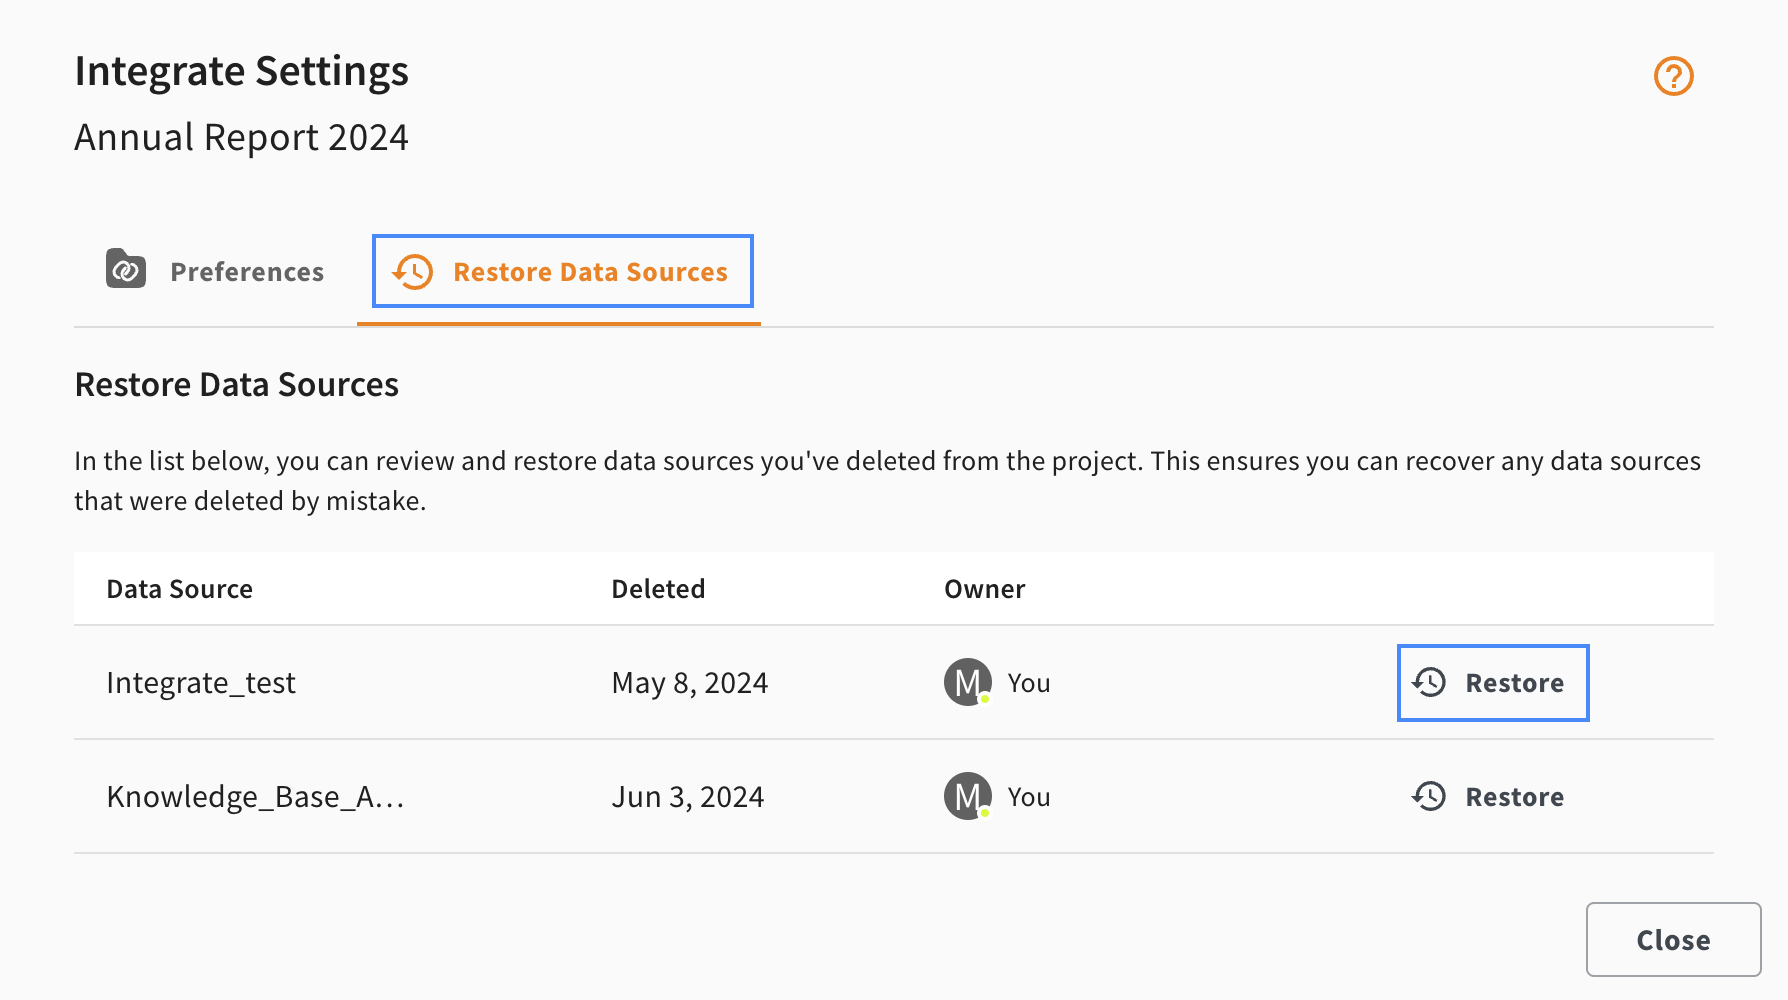The width and height of the screenshot is (1788, 1000).
Task: Click the Deleted column header
Action: (x=658, y=589)
